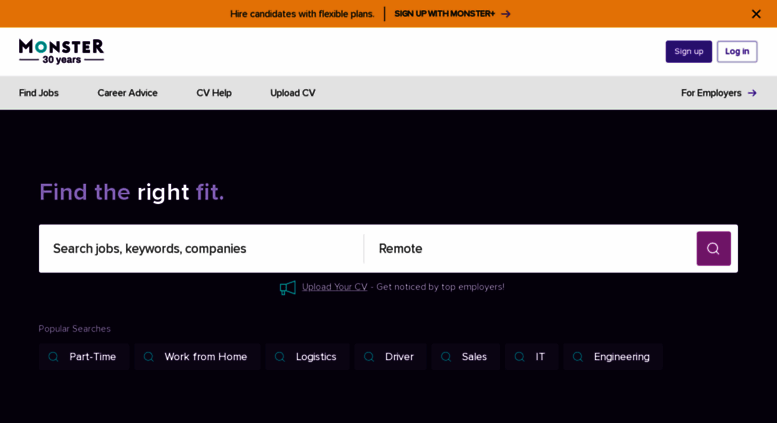The width and height of the screenshot is (777, 423).
Task: Click the Sign up button
Action: point(688,52)
